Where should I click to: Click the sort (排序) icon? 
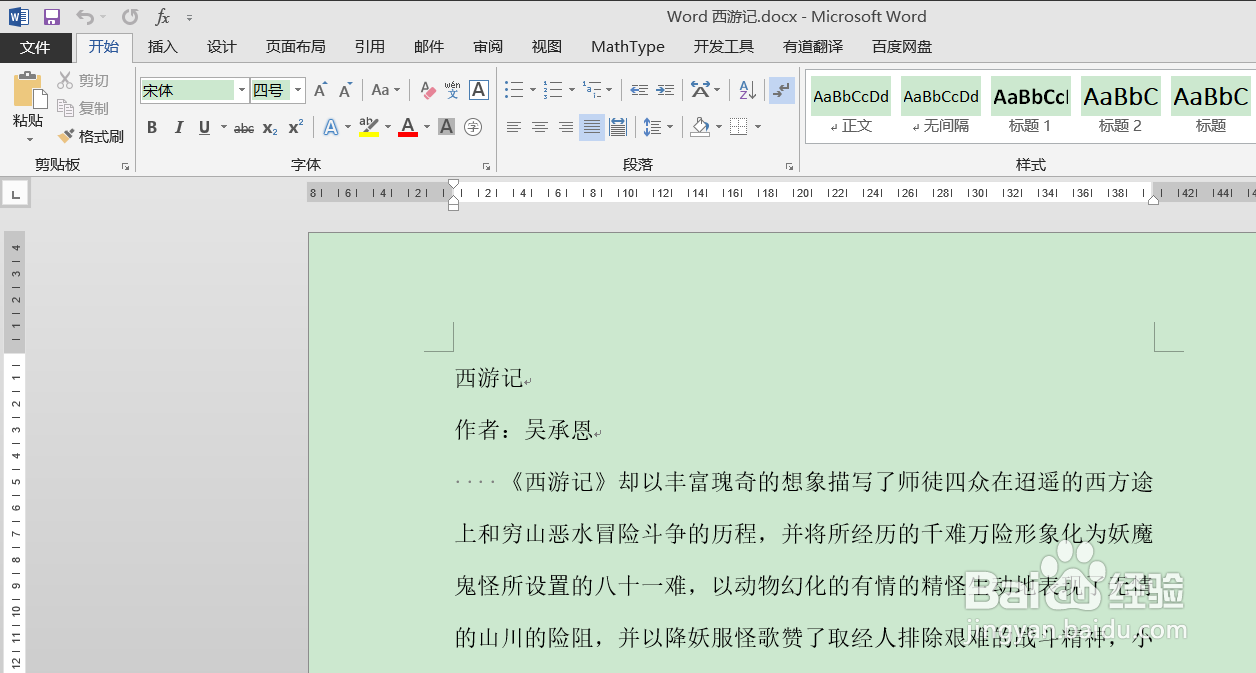745,90
